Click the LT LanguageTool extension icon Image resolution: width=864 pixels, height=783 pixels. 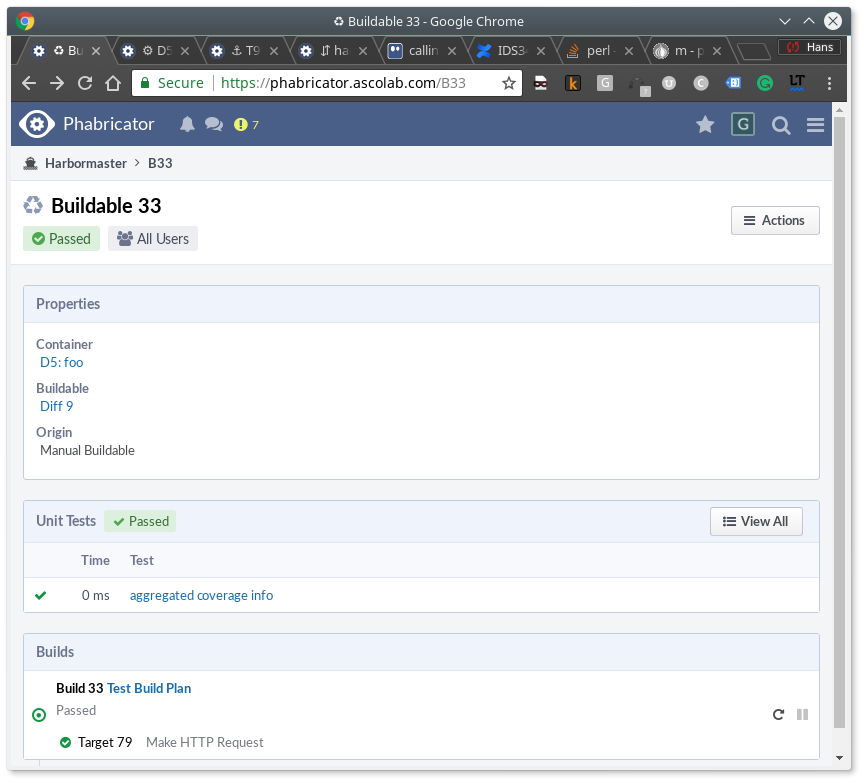click(796, 83)
